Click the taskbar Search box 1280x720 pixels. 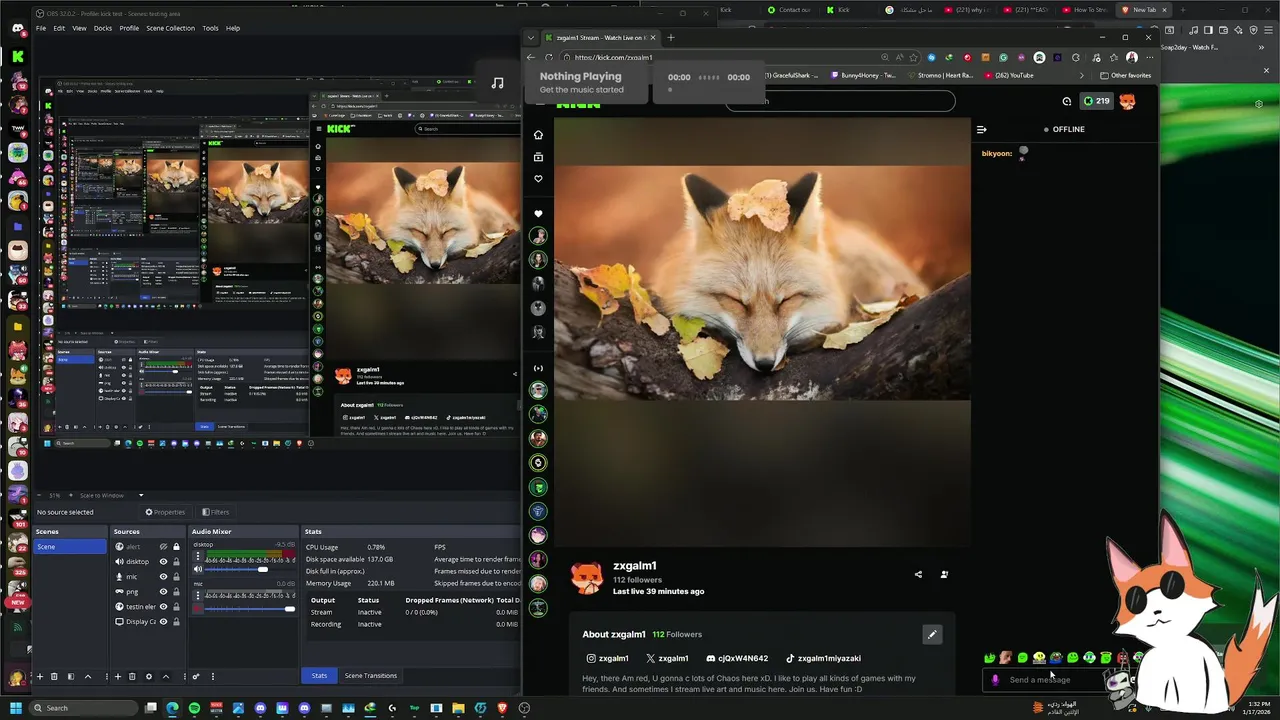[x=84, y=708]
